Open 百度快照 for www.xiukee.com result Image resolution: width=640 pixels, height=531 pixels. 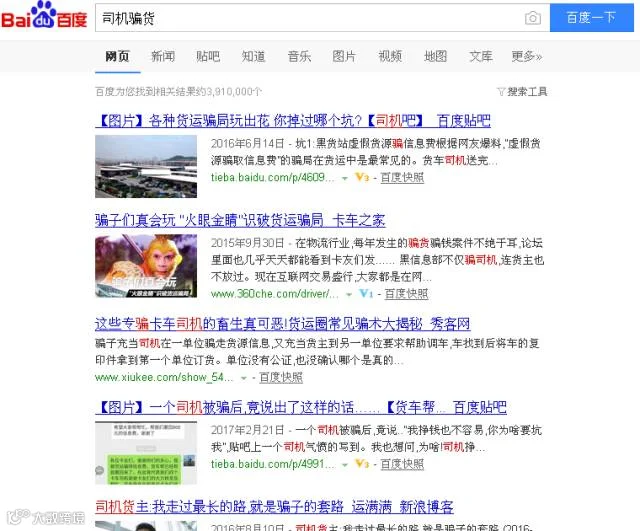pos(281,377)
